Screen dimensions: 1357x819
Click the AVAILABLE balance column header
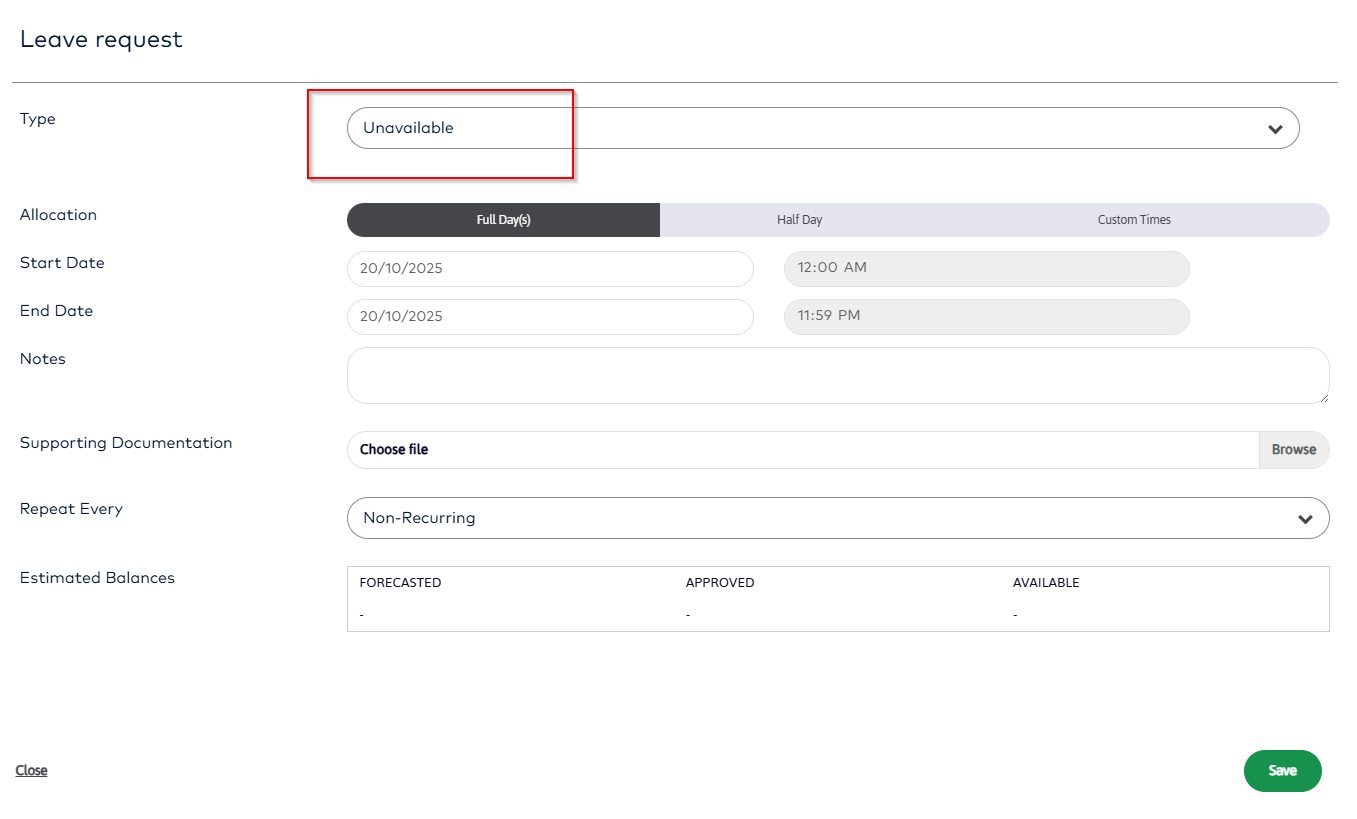coord(1046,583)
